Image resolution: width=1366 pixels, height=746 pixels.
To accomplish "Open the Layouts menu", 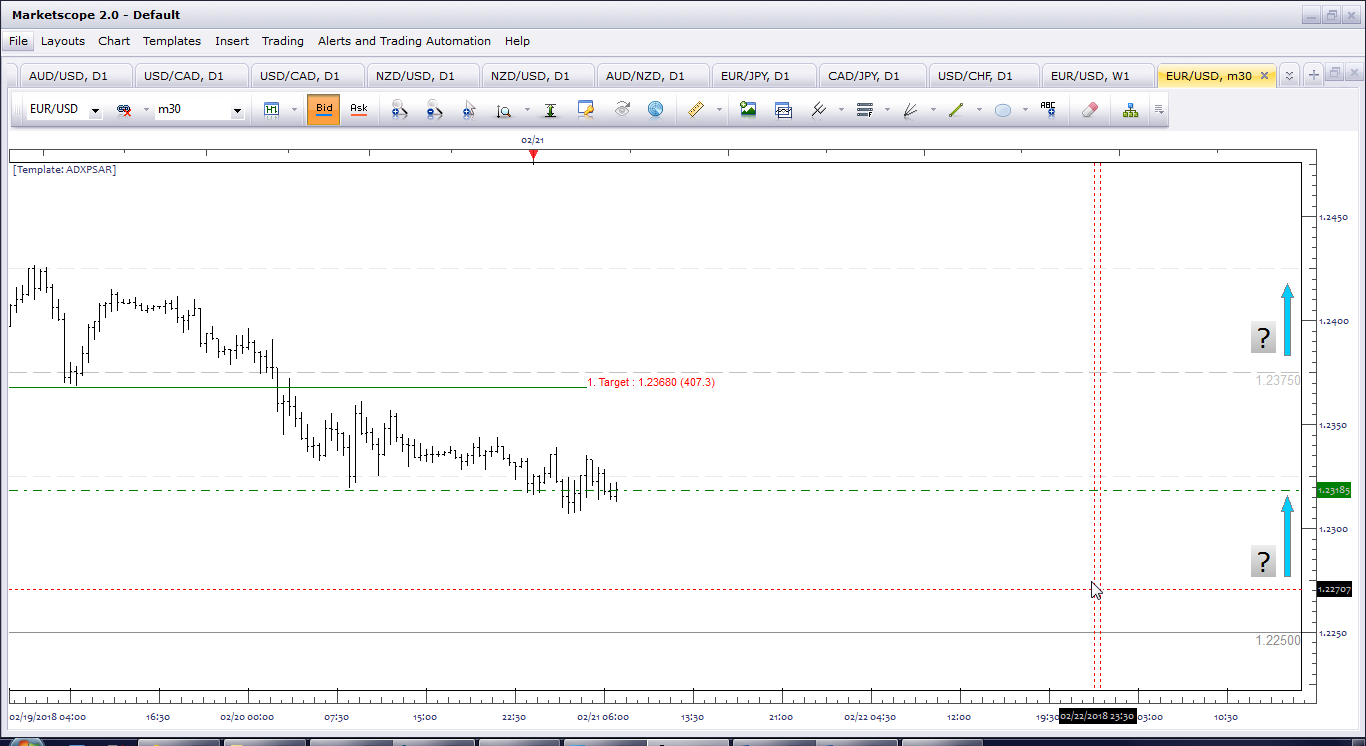I will coord(63,41).
